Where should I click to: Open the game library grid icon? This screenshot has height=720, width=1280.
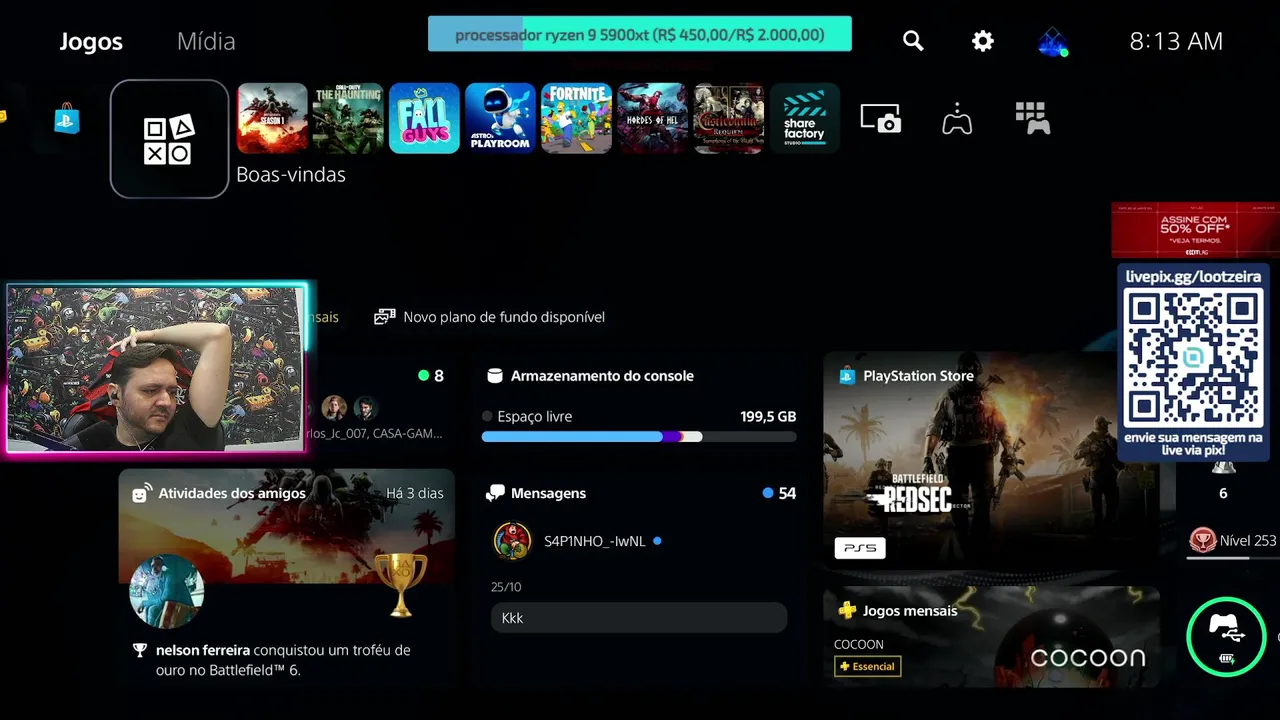coord(1032,118)
